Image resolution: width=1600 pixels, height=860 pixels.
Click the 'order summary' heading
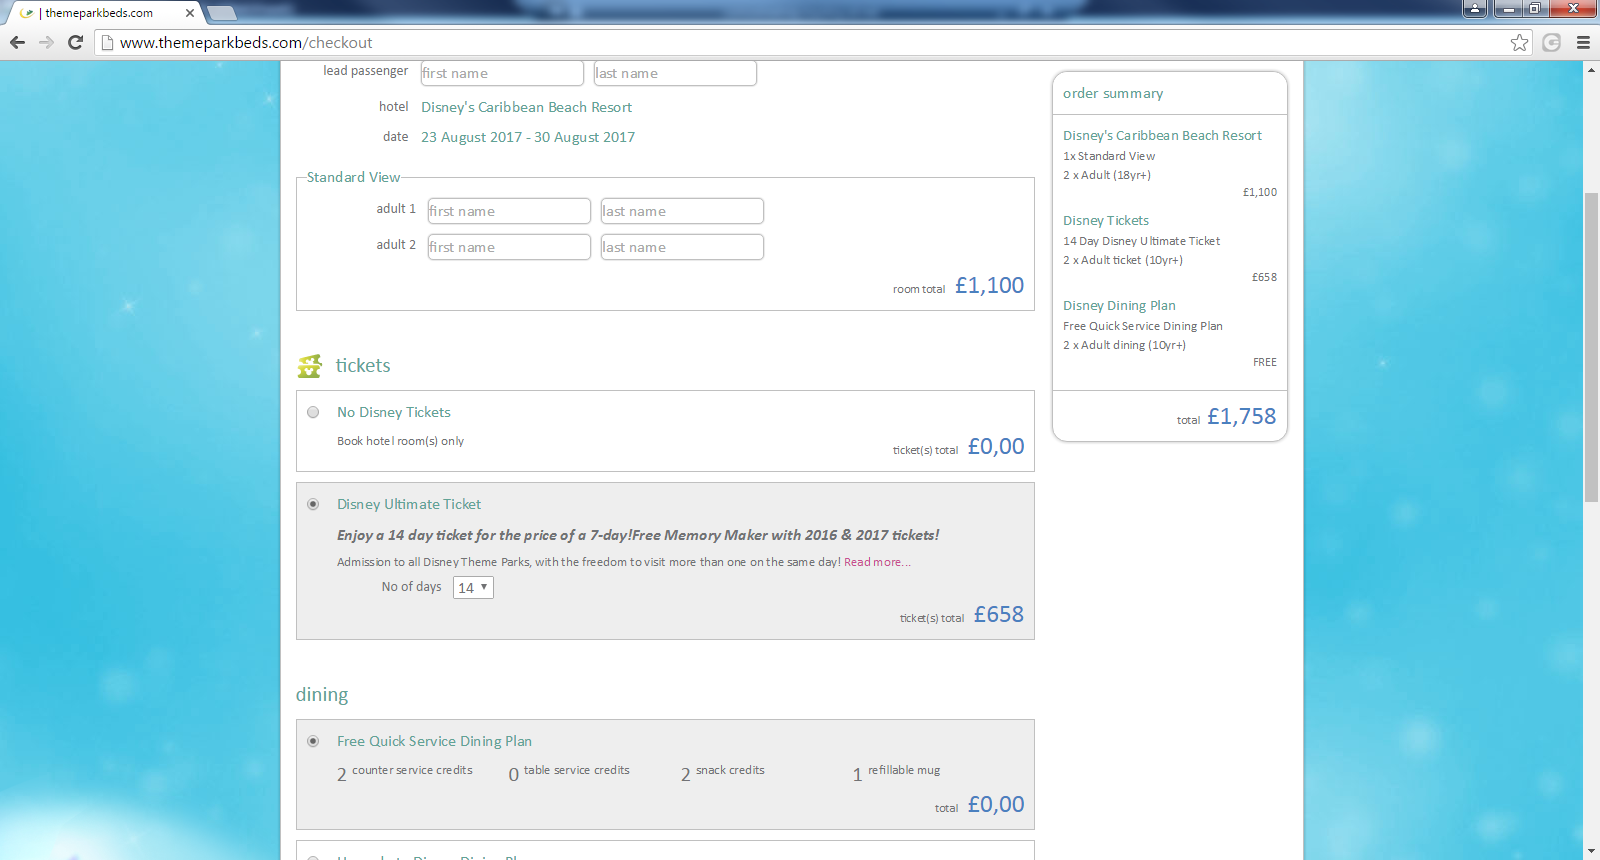1113,93
